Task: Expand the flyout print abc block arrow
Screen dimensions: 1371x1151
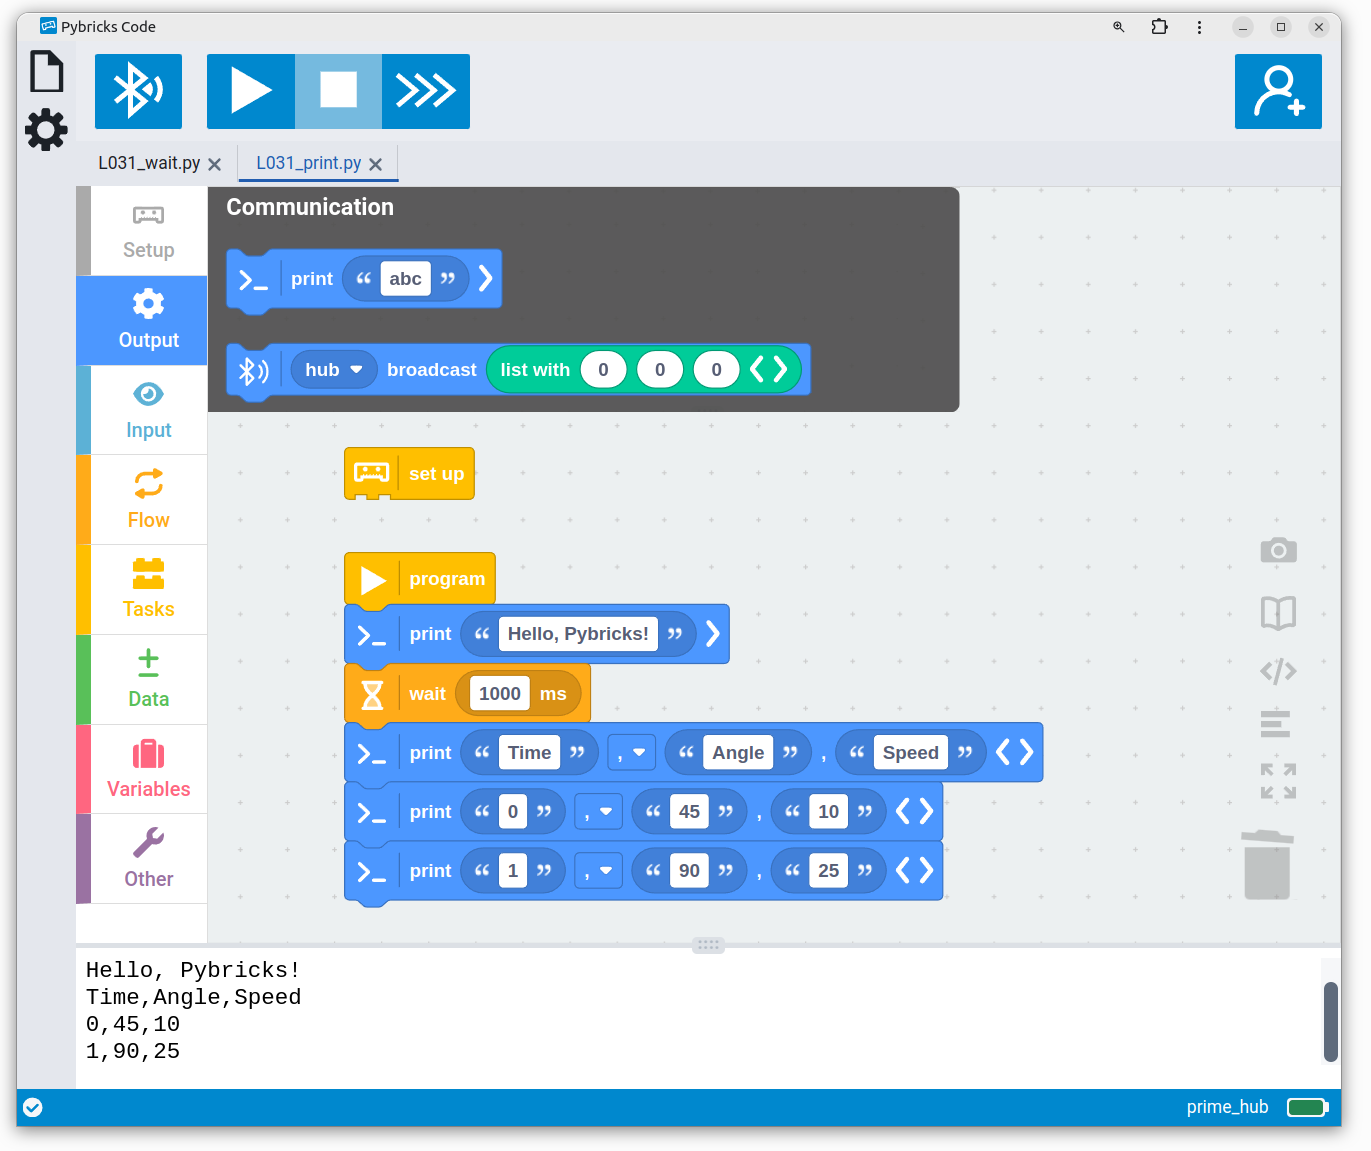Action: pyautogui.click(x=486, y=278)
